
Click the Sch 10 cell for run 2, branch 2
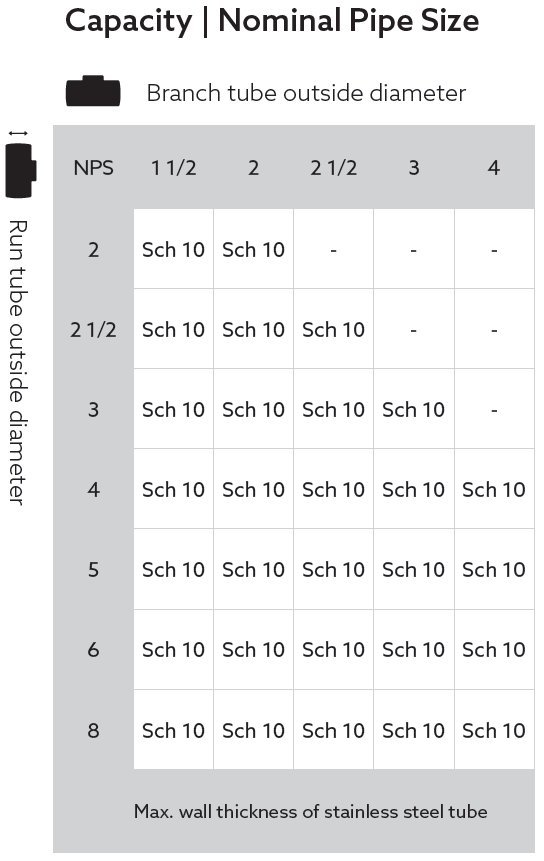tap(253, 249)
